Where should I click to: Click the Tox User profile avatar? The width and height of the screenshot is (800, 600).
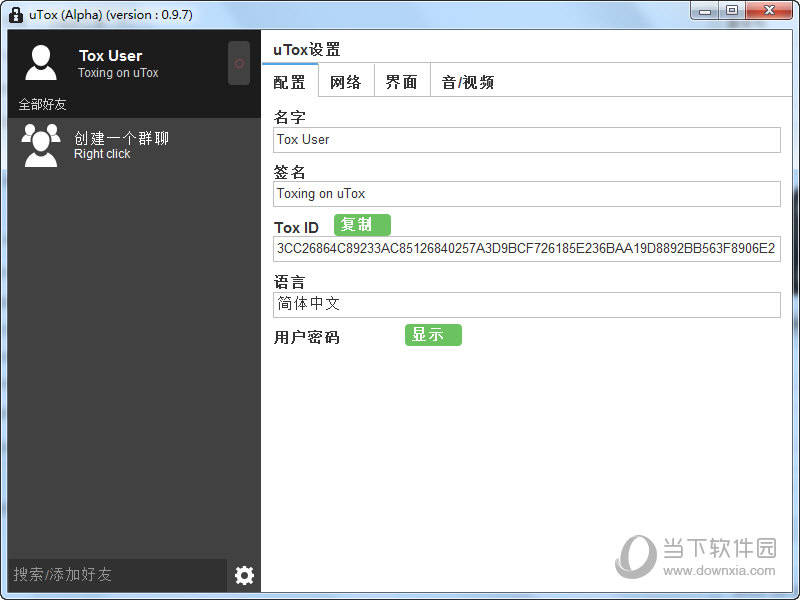point(41,63)
